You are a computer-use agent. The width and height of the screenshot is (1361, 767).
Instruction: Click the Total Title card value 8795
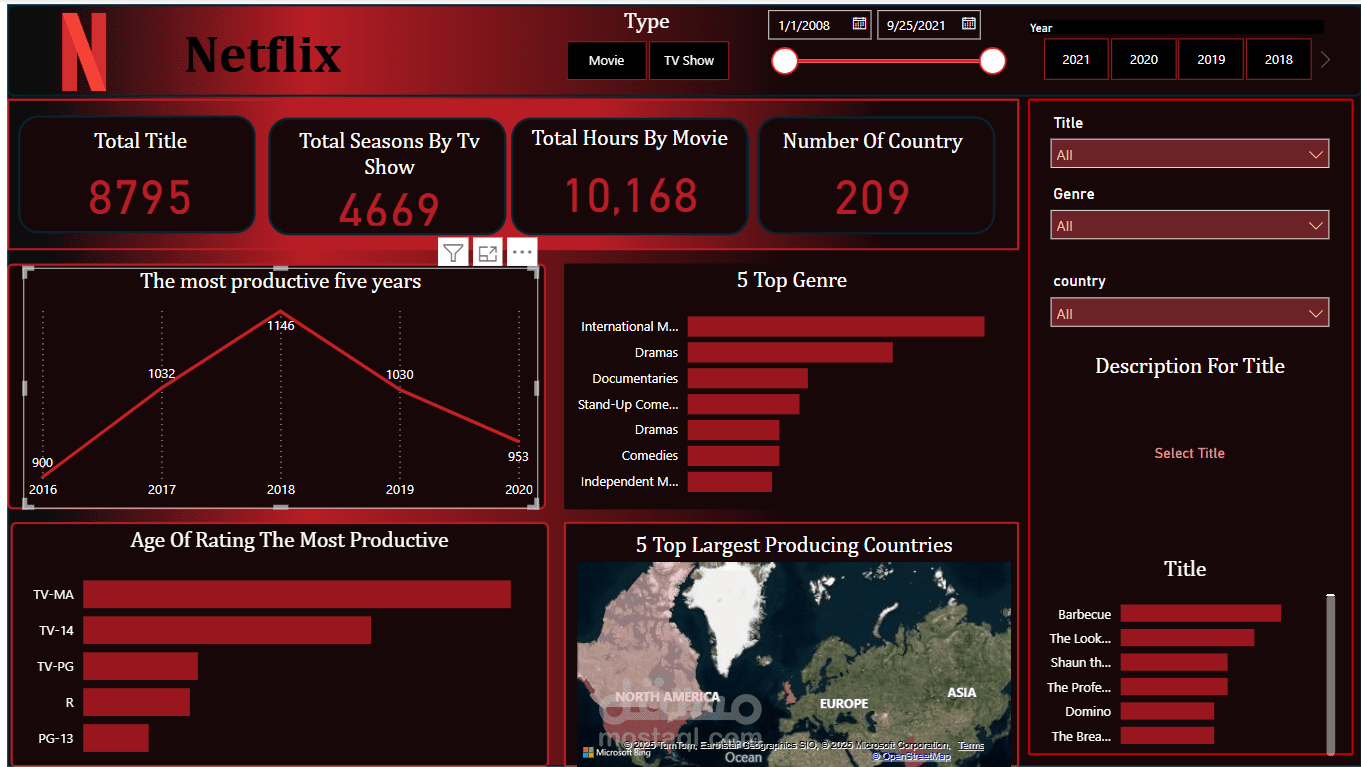[x=140, y=197]
